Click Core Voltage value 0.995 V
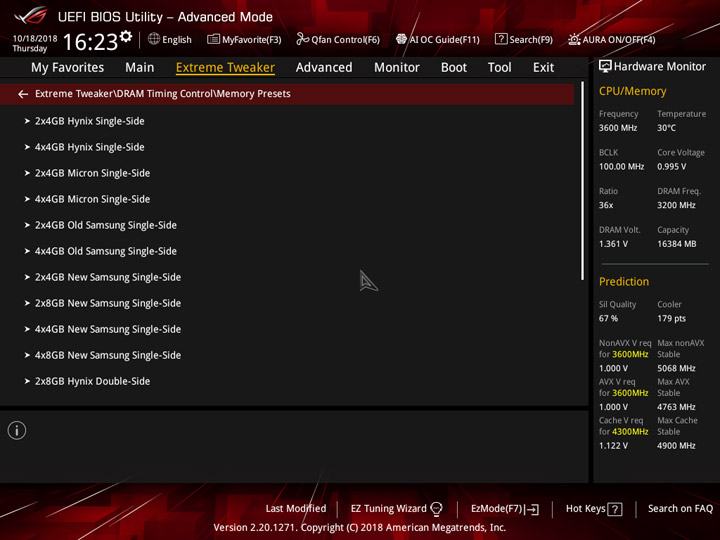Image resolution: width=720 pixels, height=540 pixels. pos(671,167)
